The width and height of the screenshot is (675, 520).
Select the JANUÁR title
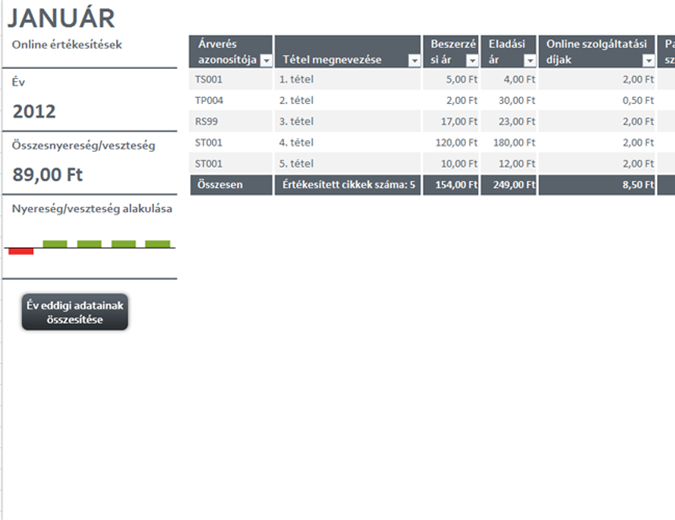[x=61, y=18]
